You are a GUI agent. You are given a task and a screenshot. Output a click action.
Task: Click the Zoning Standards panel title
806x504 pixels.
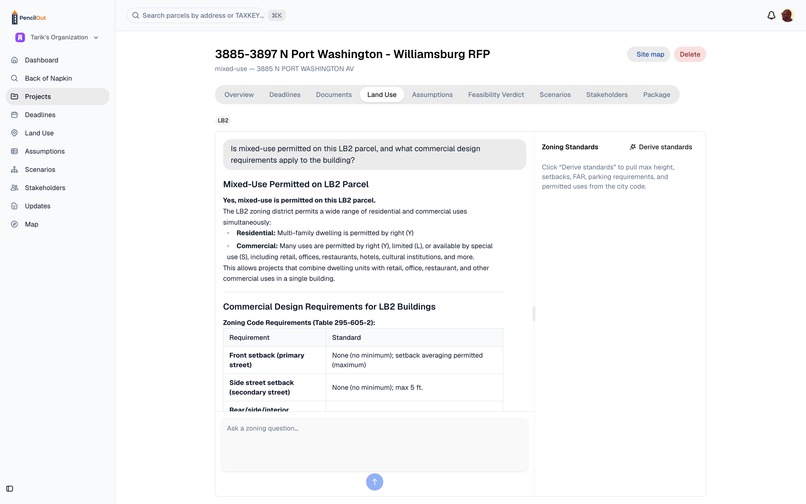(x=570, y=147)
